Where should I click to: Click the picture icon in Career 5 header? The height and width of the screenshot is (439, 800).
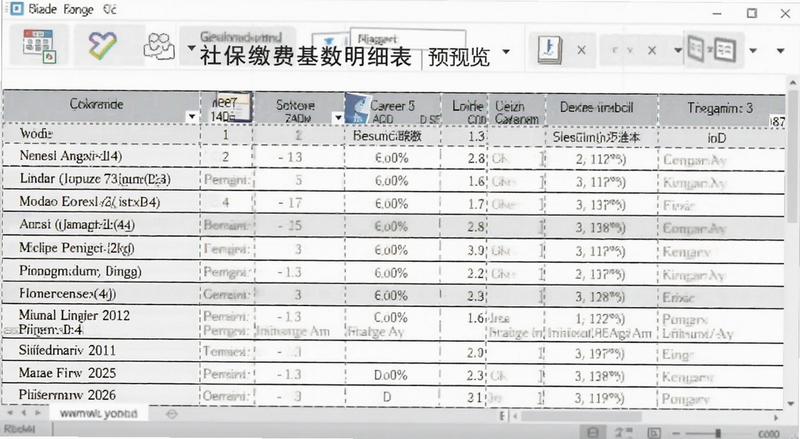356,108
